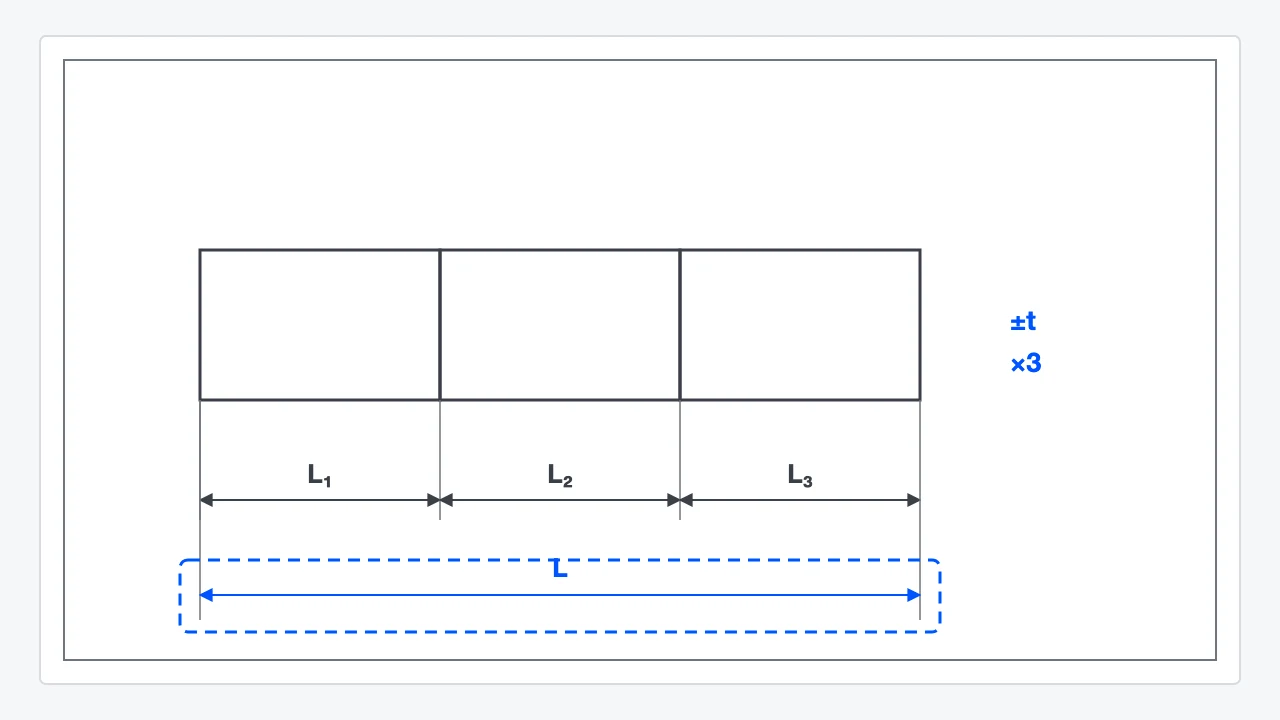The height and width of the screenshot is (720, 1280).
Task: Click the L₁ dimension label
Action: pos(320,476)
